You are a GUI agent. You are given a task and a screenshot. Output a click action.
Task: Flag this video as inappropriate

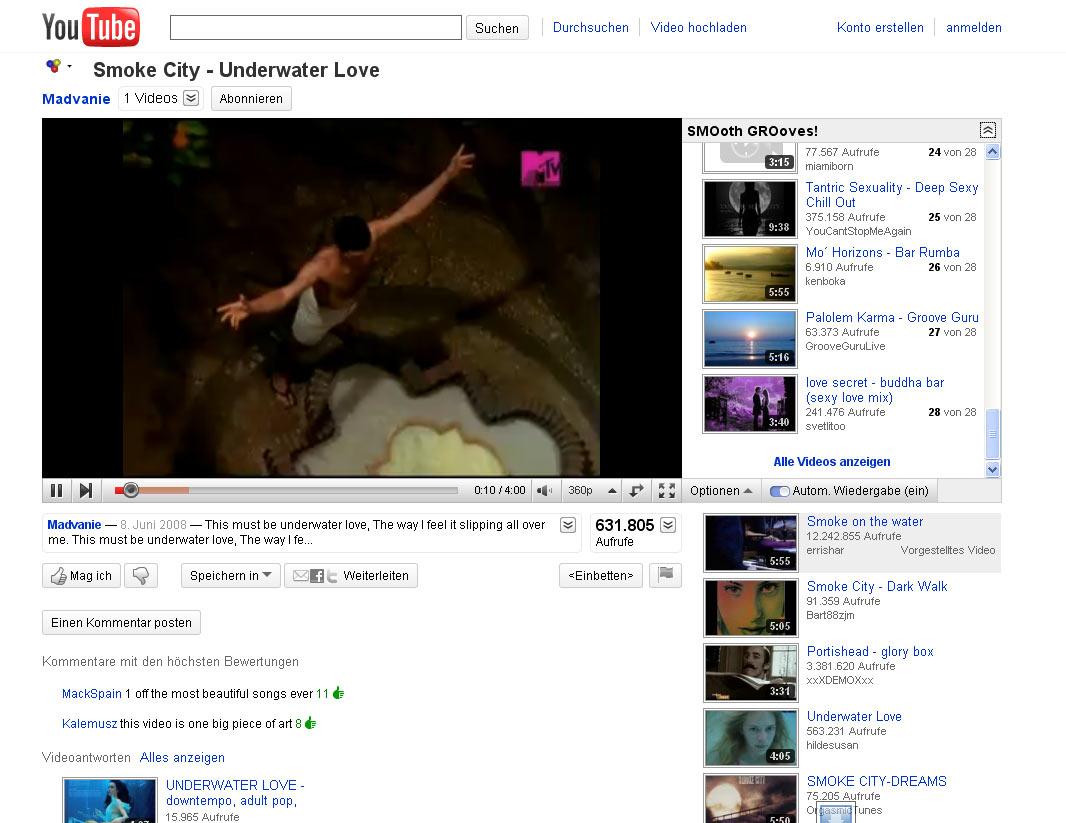(665, 575)
